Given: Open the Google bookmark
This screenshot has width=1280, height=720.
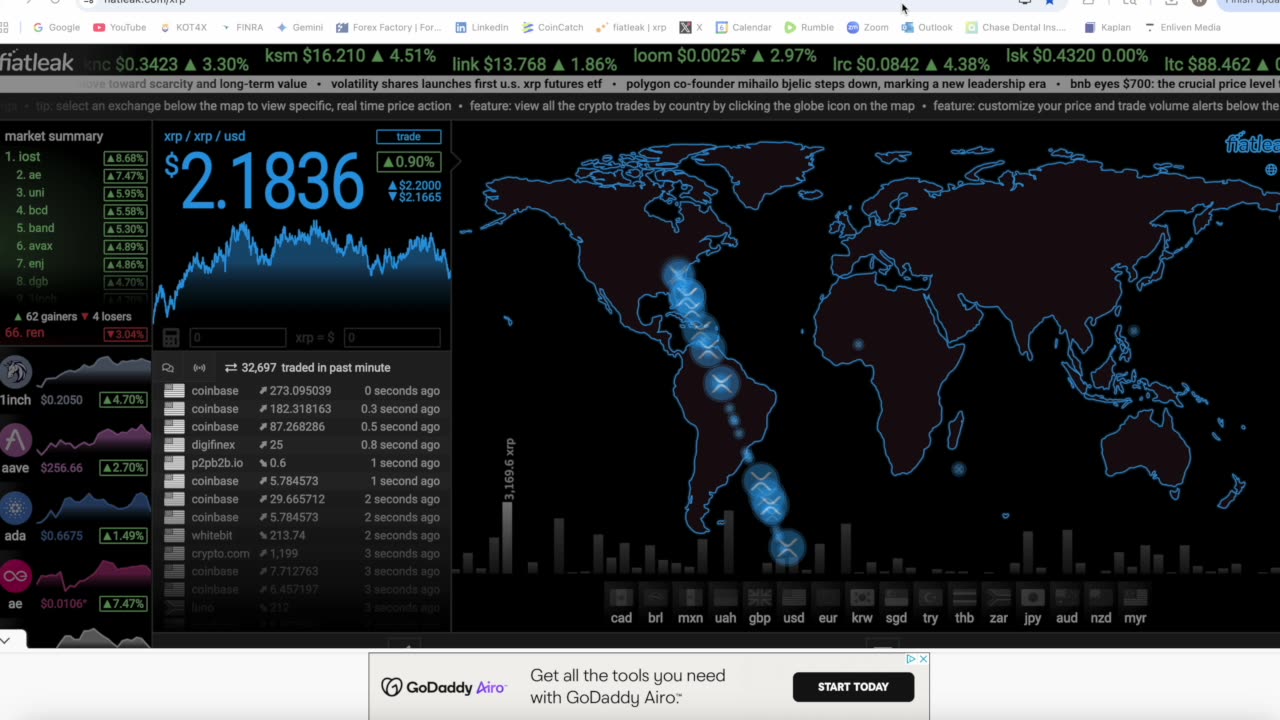Looking at the screenshot, I should pos(56,27).
